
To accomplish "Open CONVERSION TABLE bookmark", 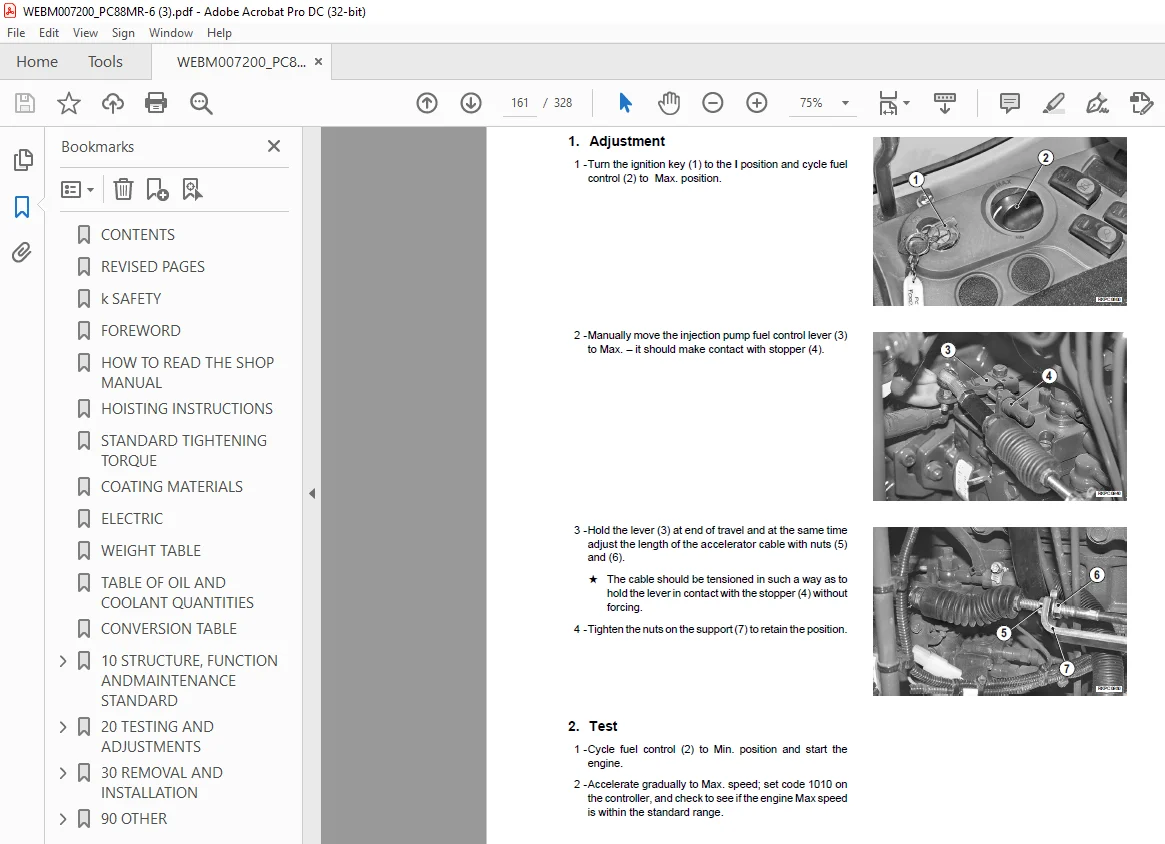I will tap(169, 629).
